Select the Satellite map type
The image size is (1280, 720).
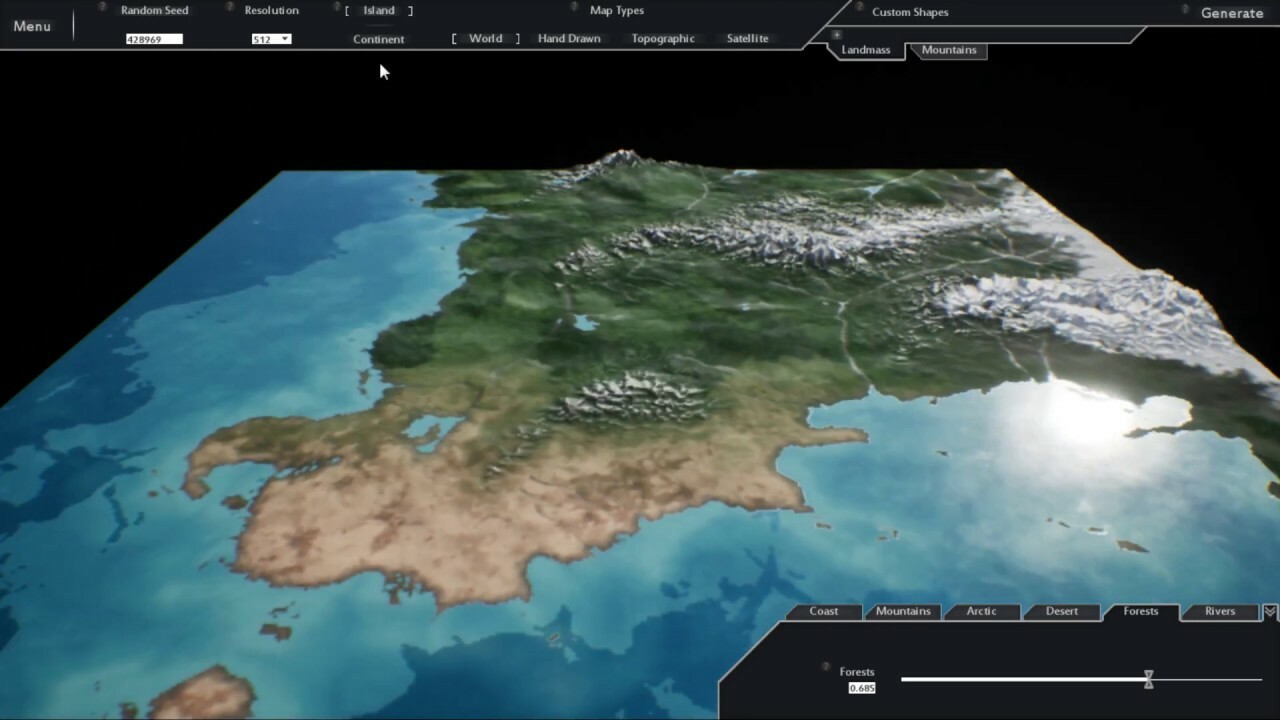tap(747, 38)
